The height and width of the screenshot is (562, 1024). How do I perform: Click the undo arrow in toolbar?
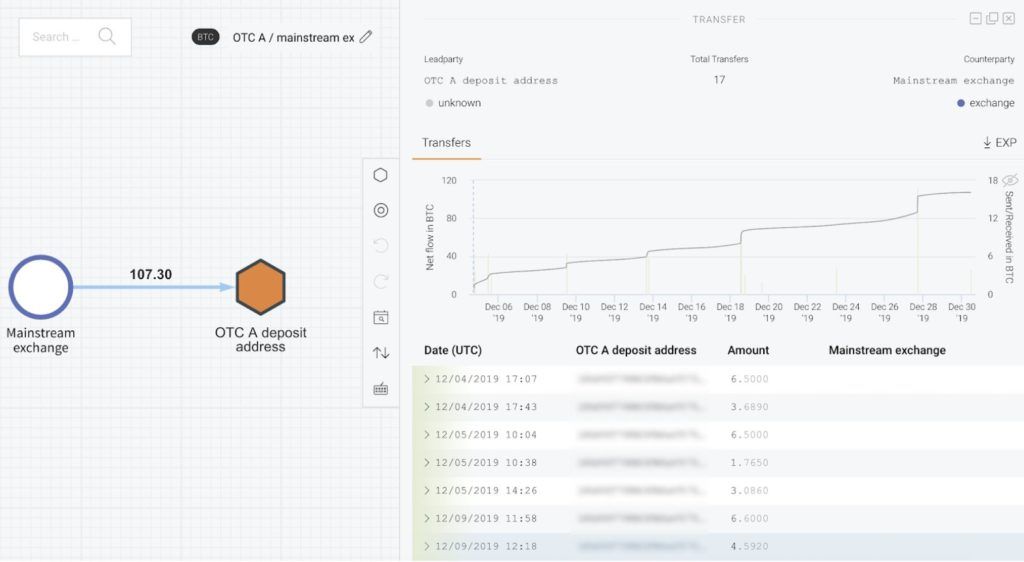click(x=381, y=245)
